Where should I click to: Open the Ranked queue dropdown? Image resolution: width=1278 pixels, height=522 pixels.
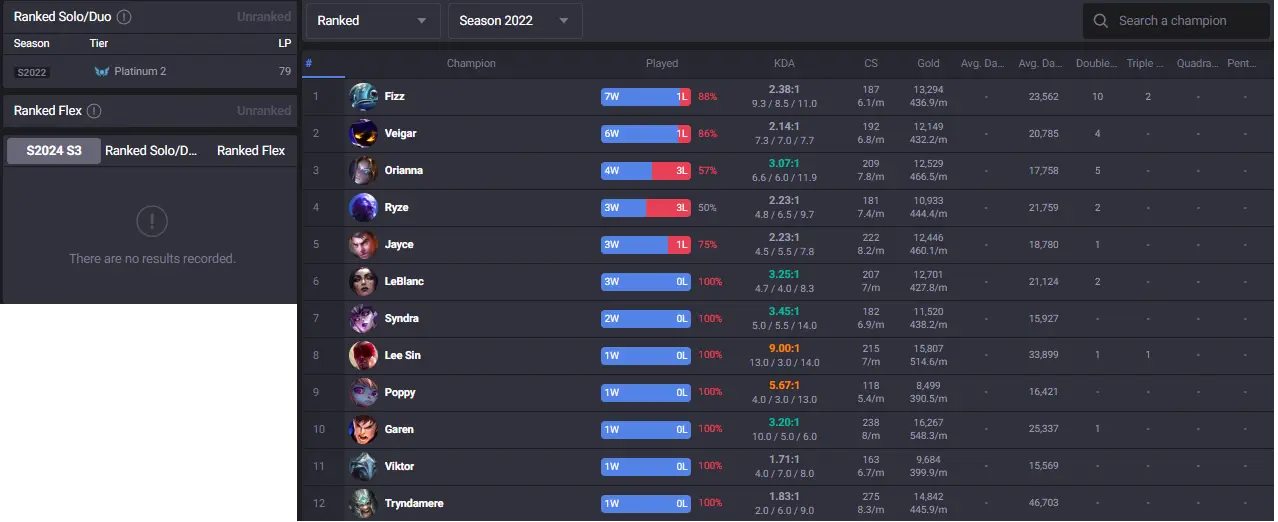pos(372,21)
